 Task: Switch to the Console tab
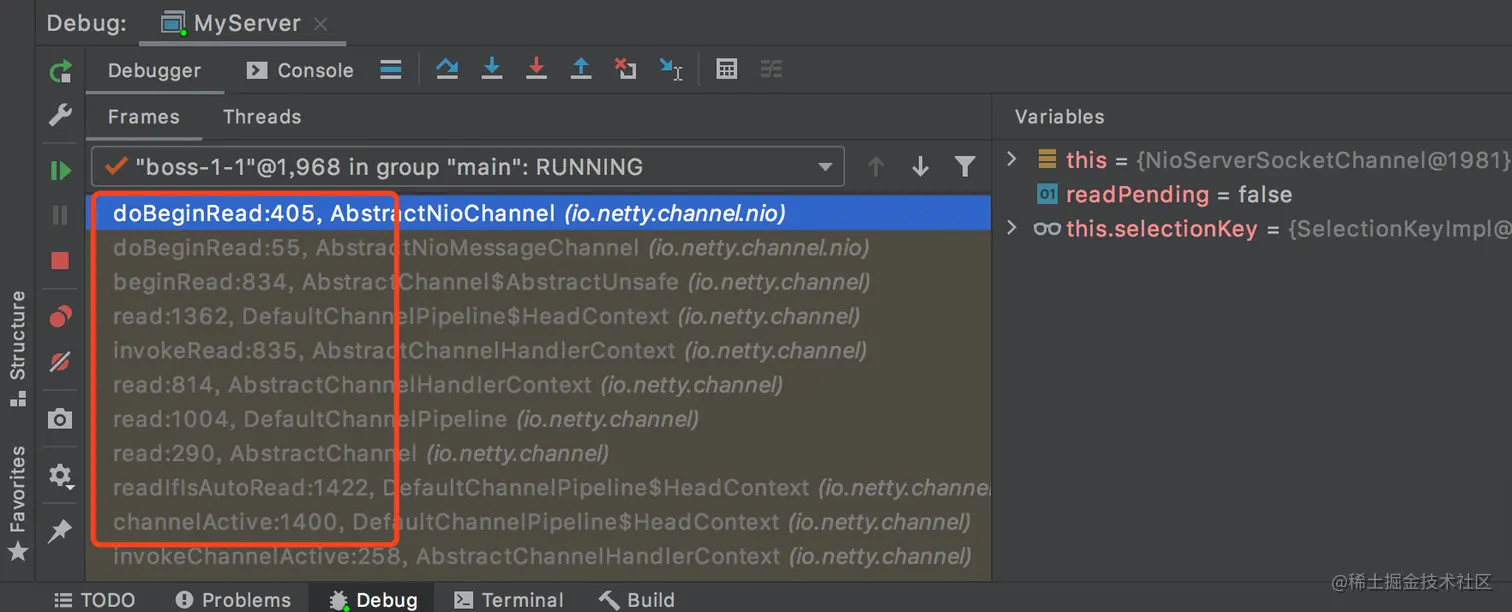point(300,70)
